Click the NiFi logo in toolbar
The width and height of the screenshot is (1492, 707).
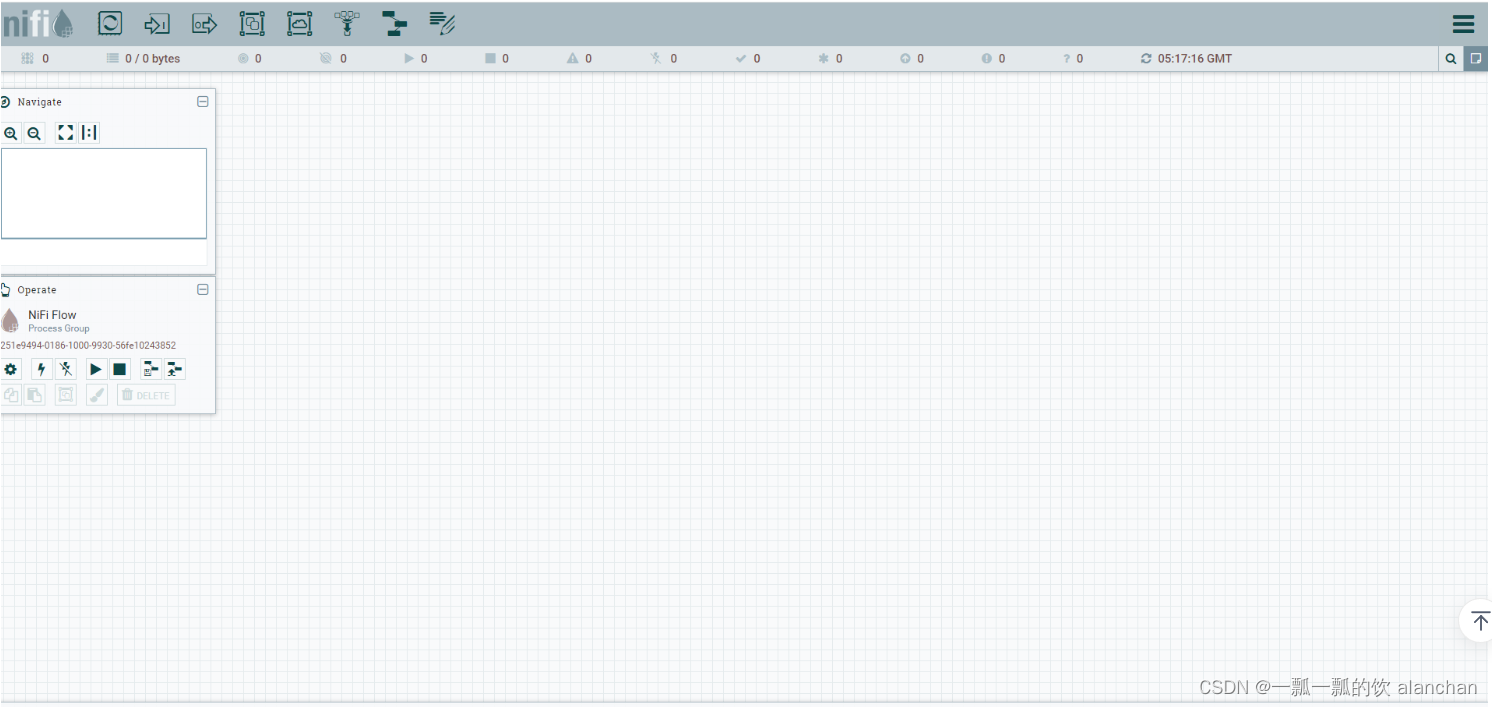(x=38, y=23)
